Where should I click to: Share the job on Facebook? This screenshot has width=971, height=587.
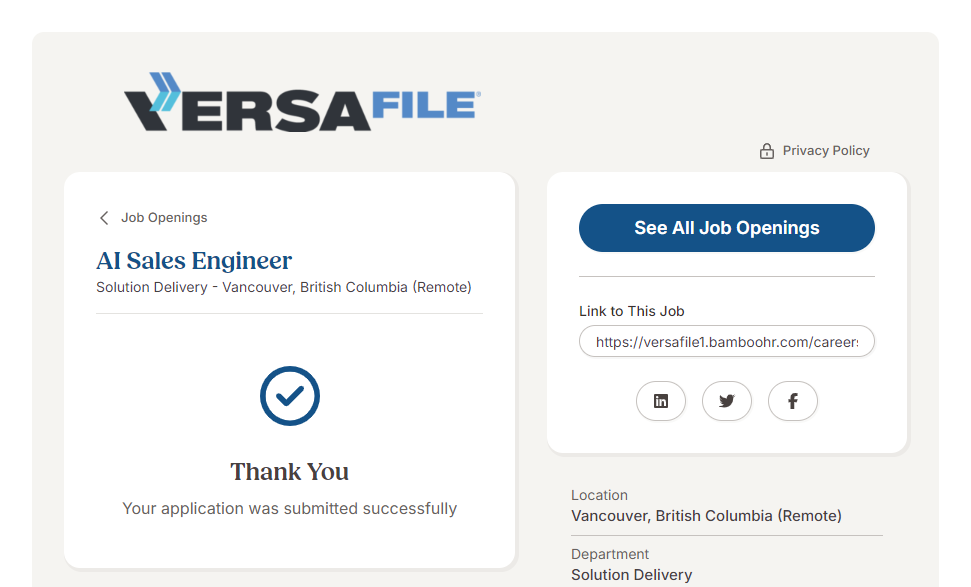click(x=793, y=401)
